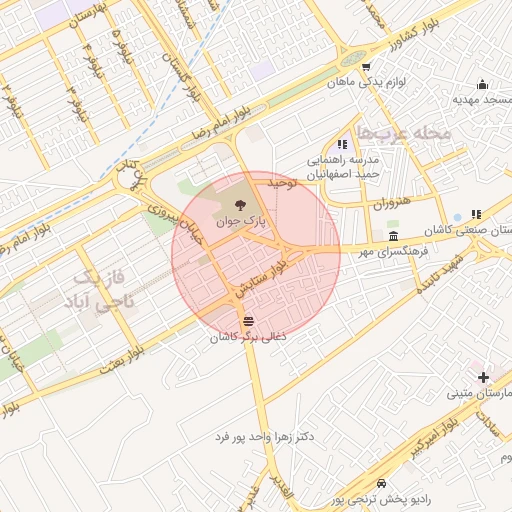Click school icon near هنرستان صنعتی کاشان

click(477, 214)
